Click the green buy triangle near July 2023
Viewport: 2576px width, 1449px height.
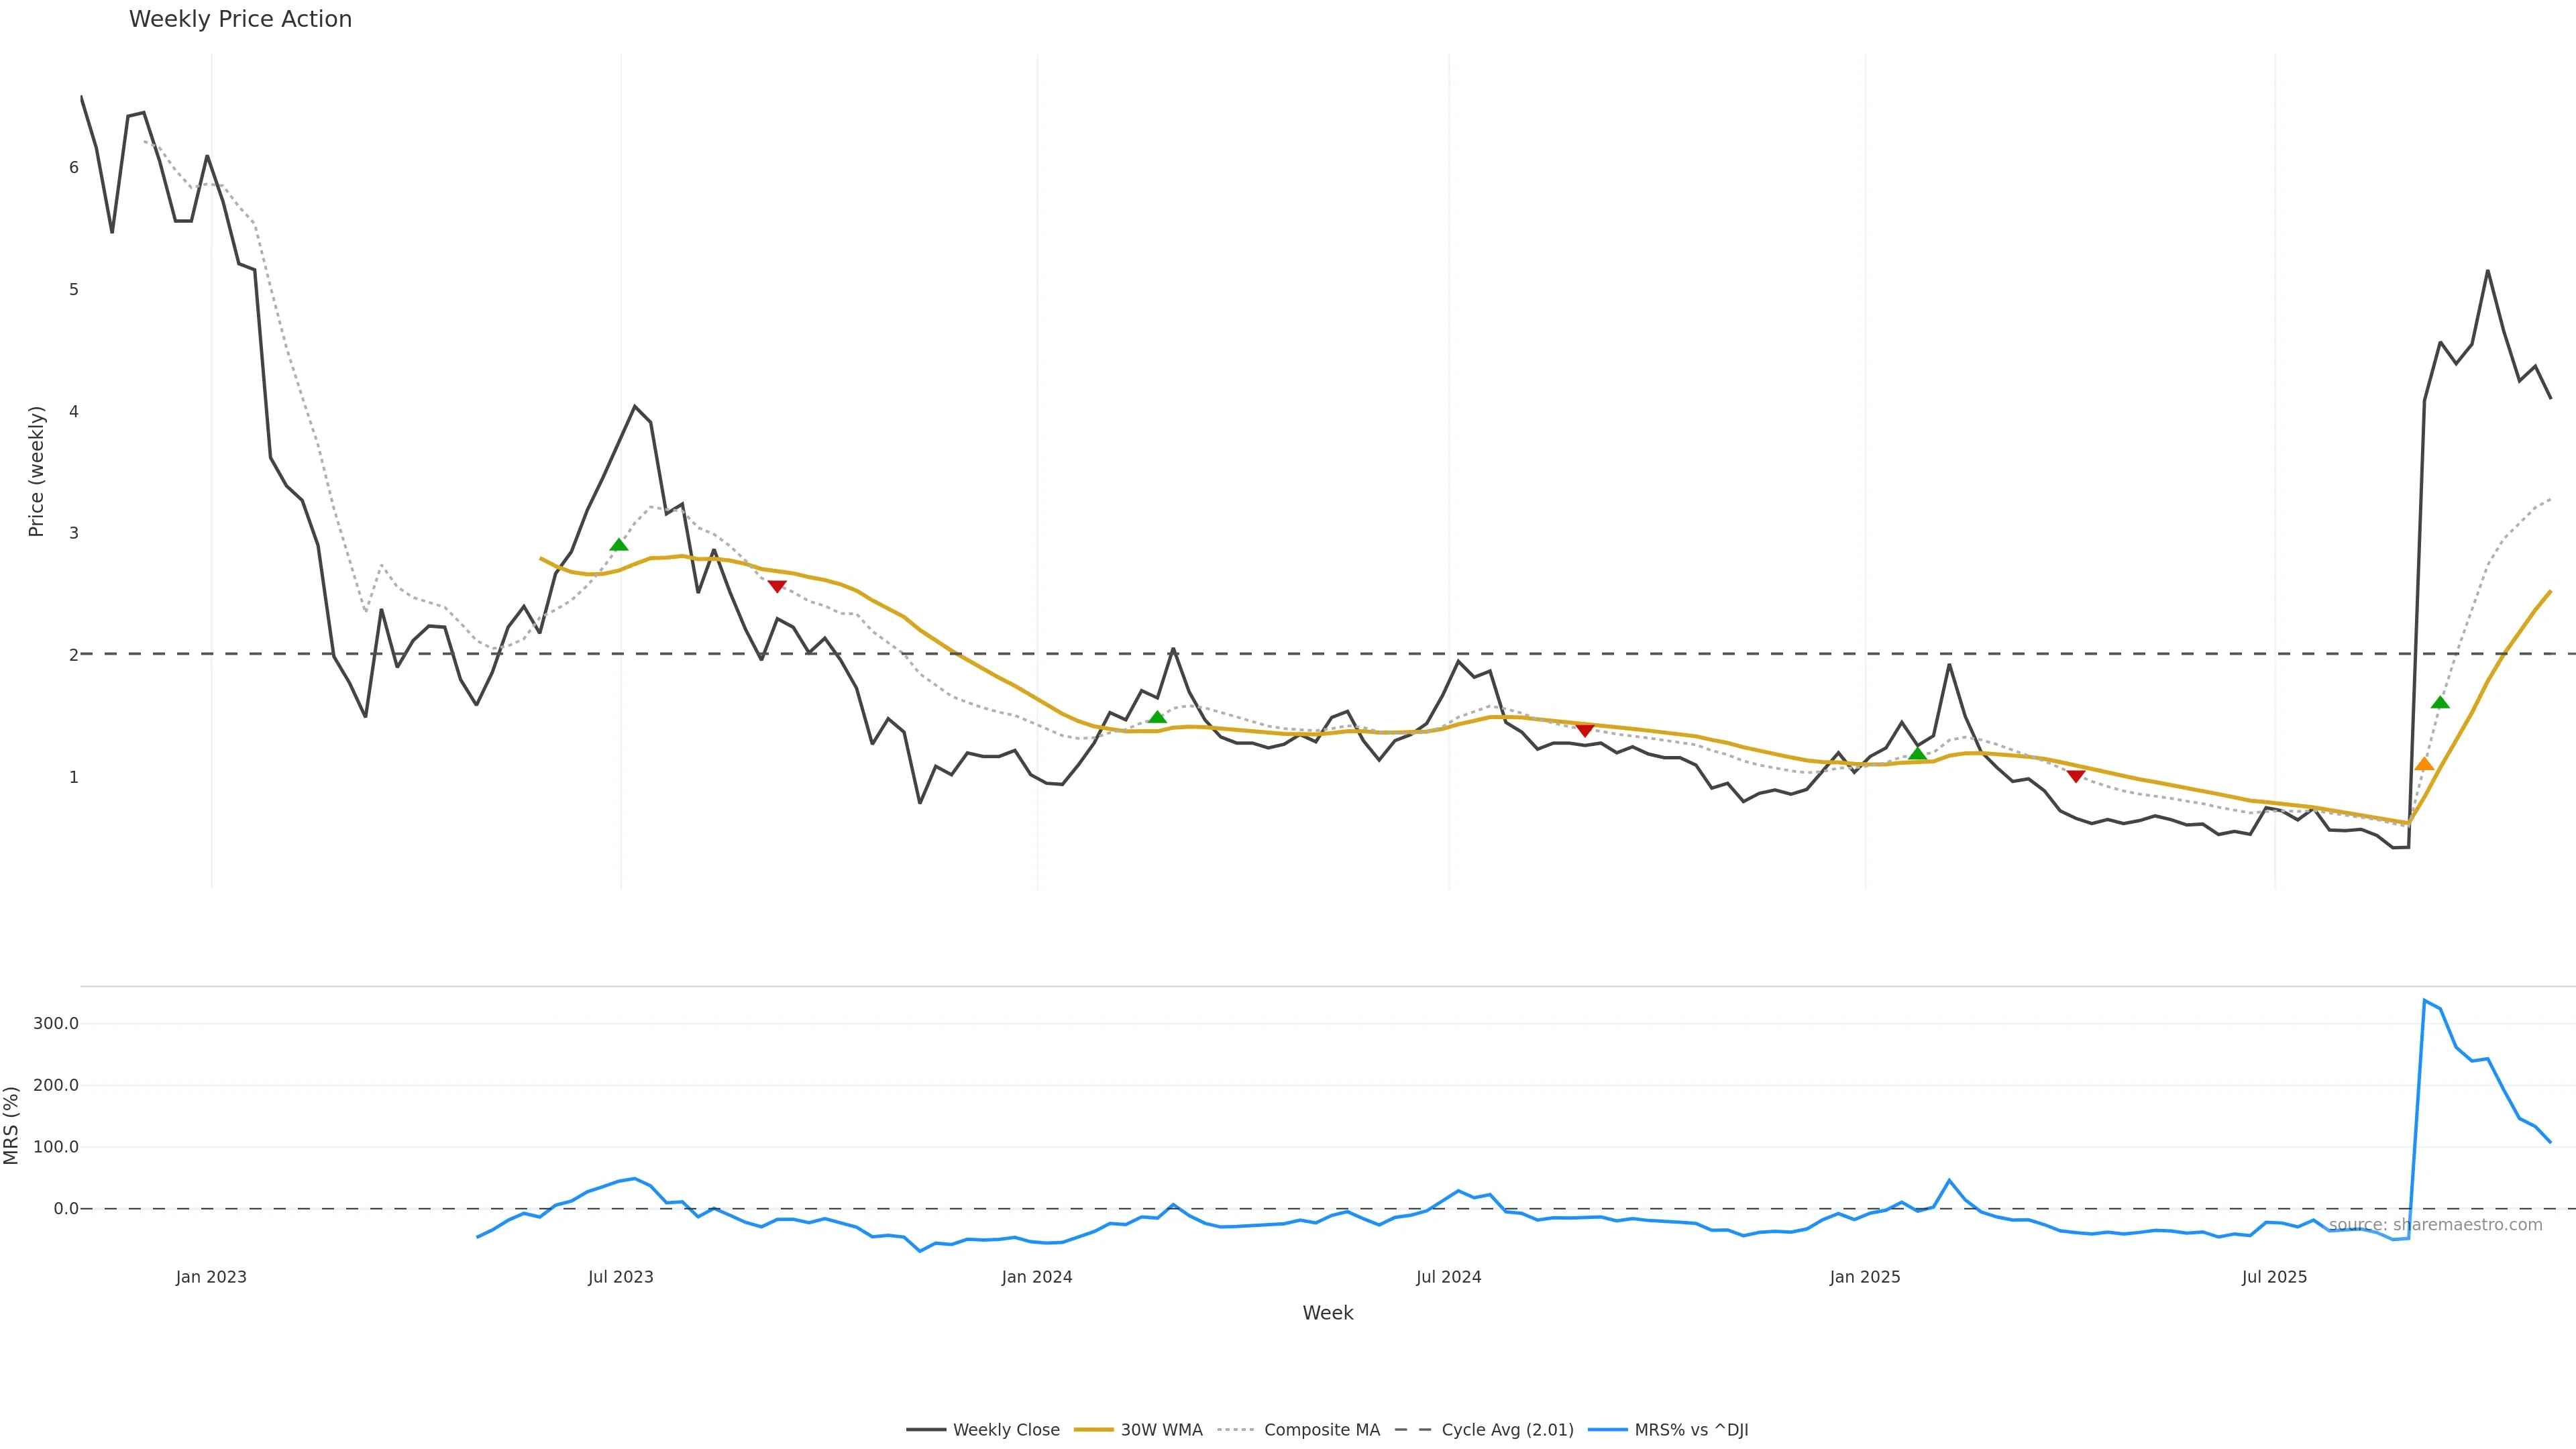point(619,545)
